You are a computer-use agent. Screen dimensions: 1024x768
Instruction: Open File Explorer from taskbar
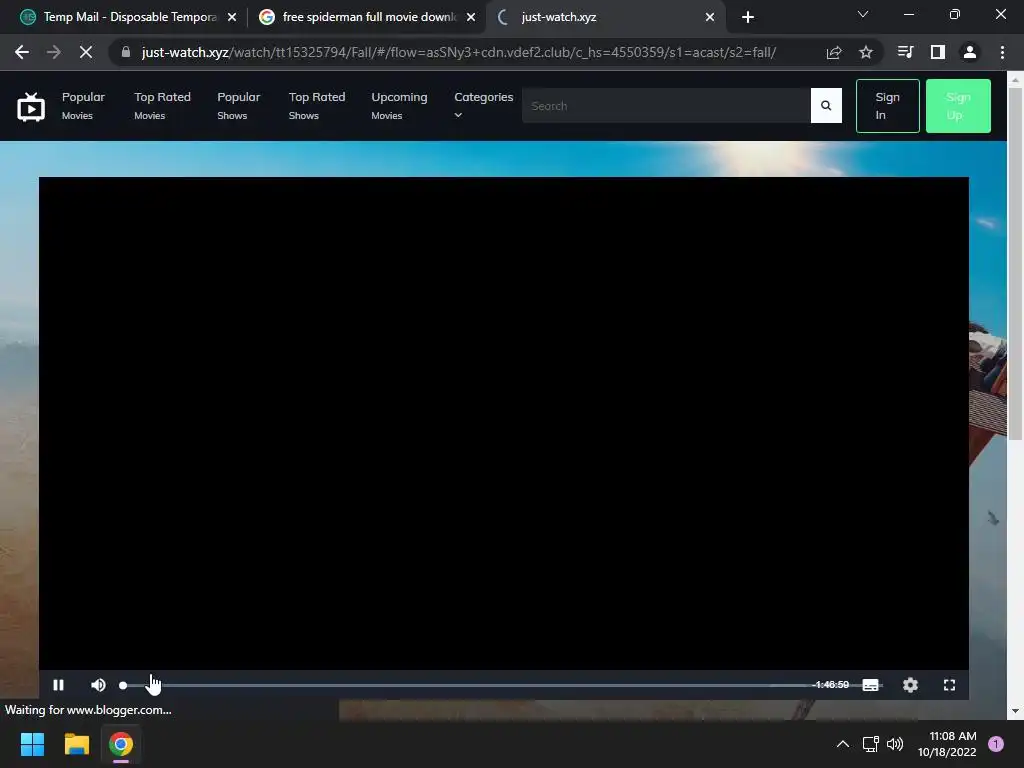click(x=76, y=744)
